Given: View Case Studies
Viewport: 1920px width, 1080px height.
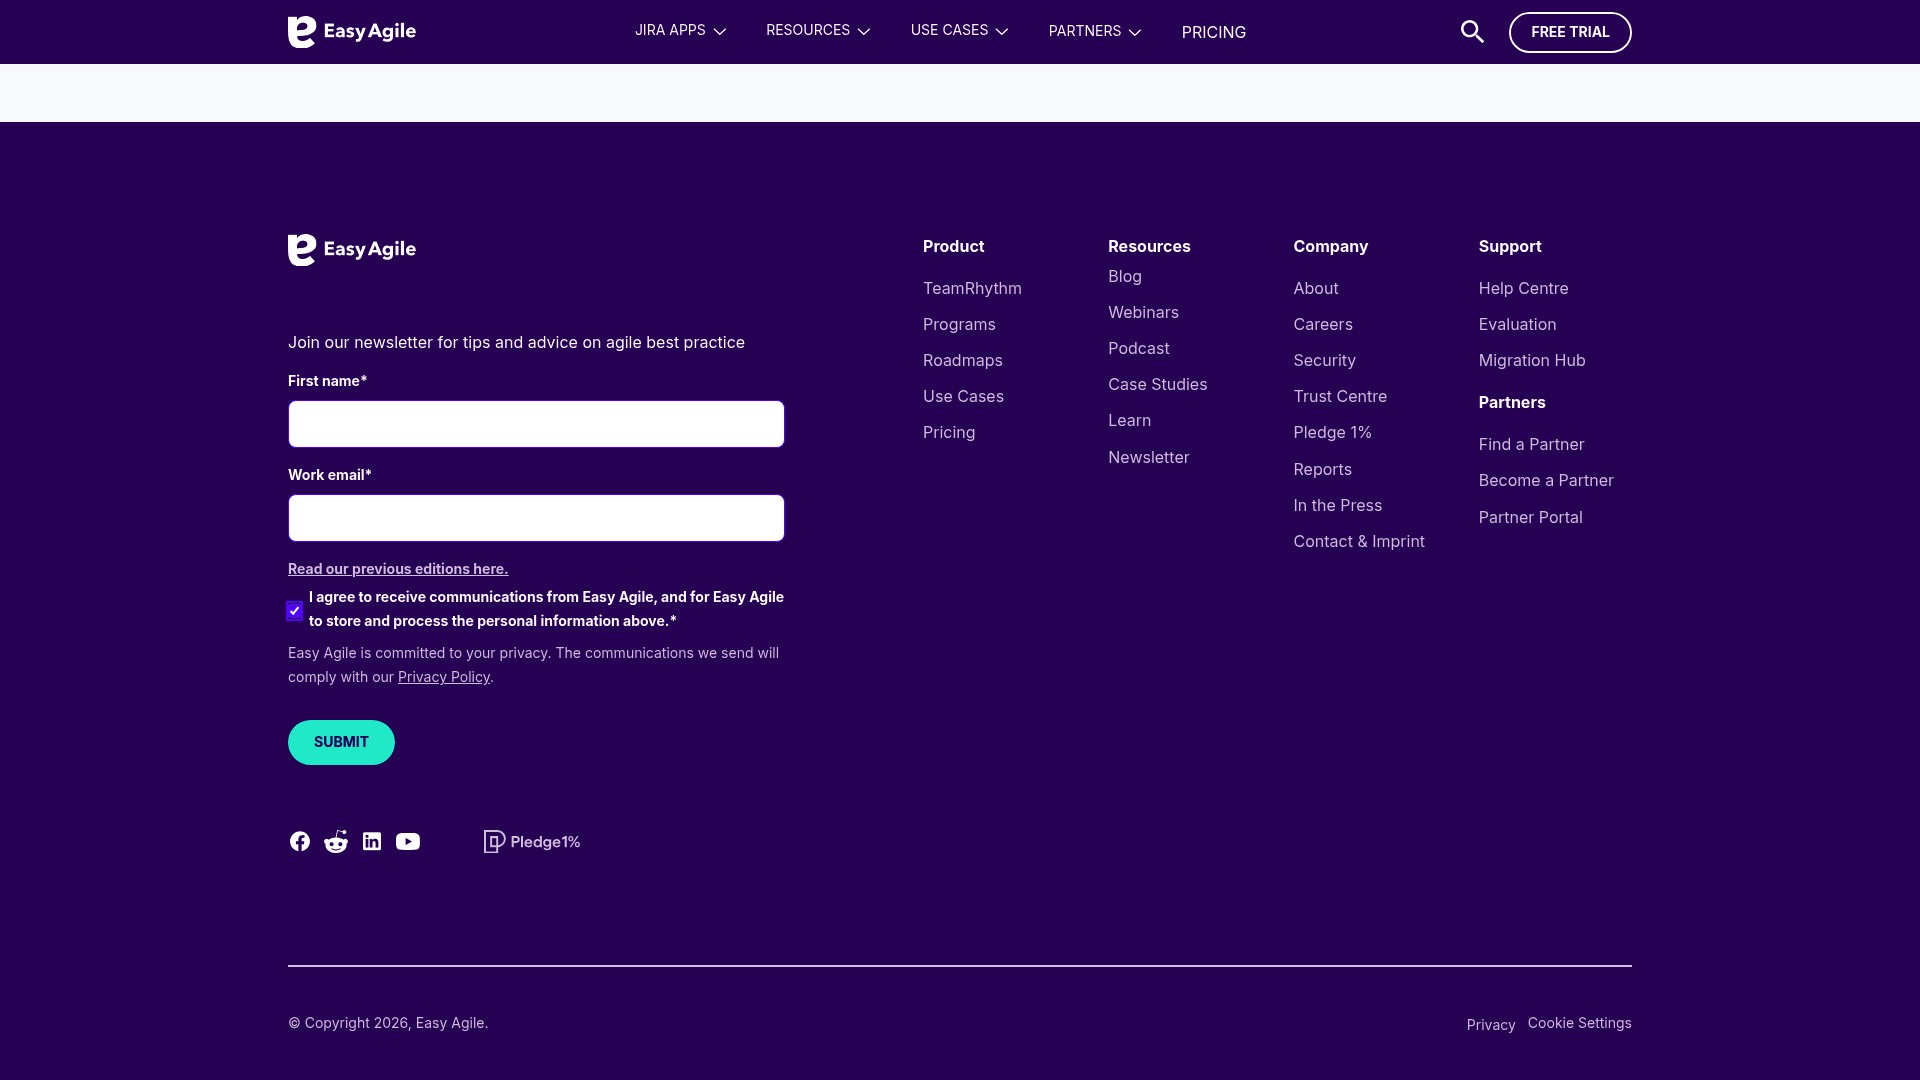Looking at the screenshot, I should tap(1158, 384).
